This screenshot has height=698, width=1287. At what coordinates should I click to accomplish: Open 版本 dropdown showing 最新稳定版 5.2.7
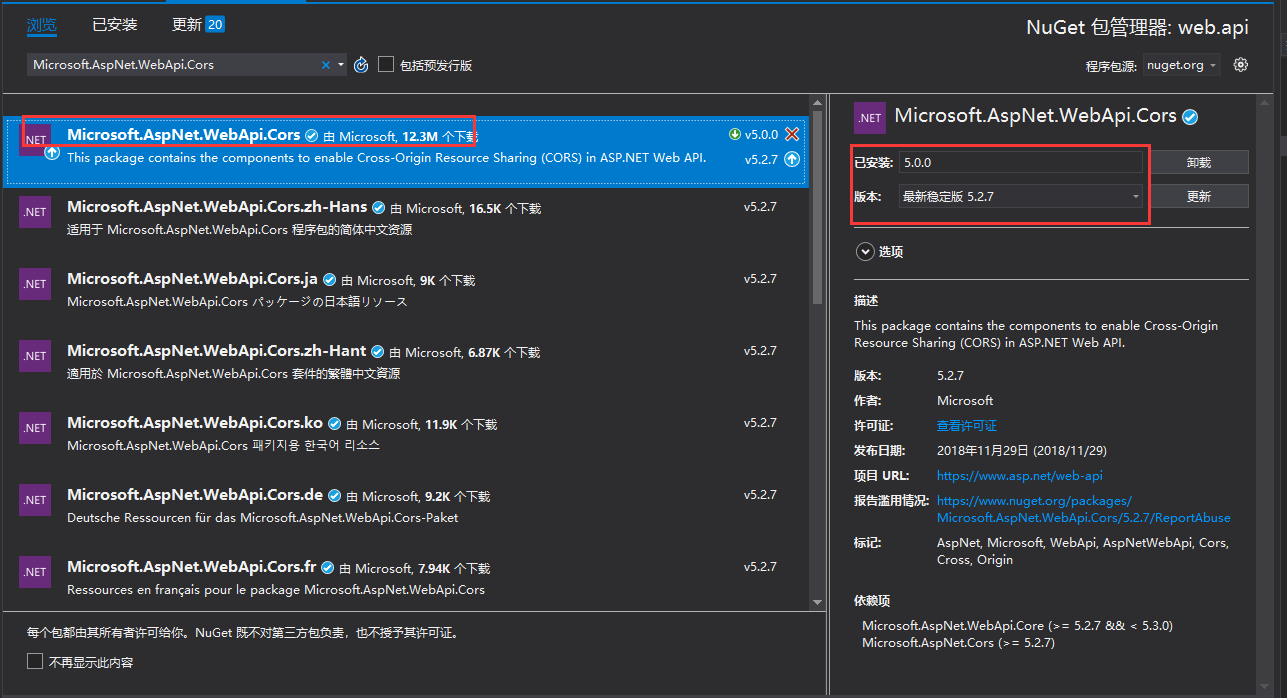tap(1021, 196)
